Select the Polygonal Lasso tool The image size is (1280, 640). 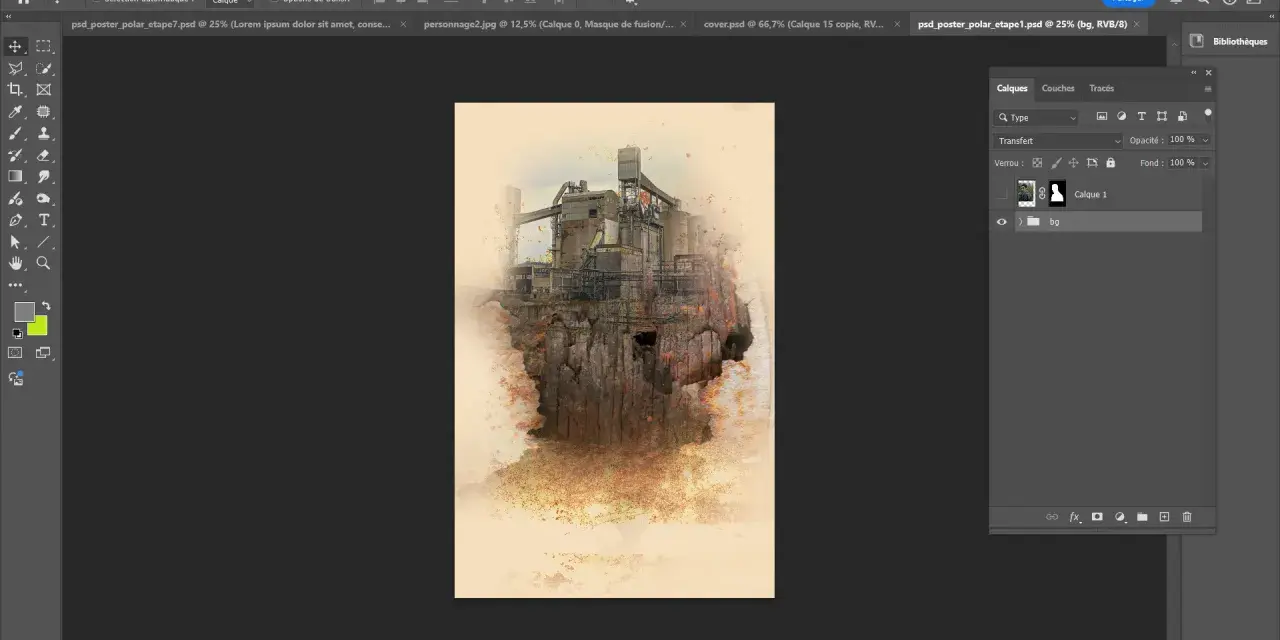15,68
